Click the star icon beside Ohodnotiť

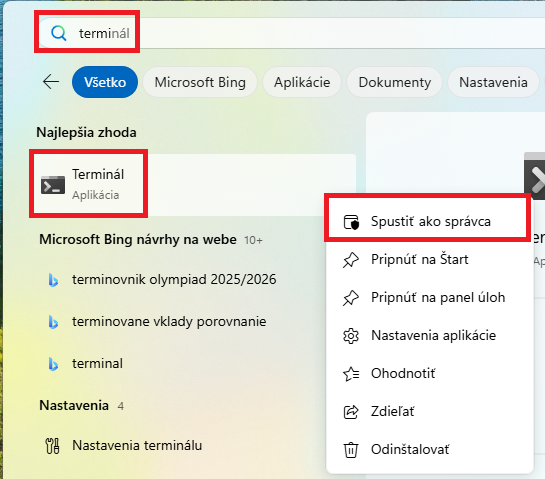point(351,374)
